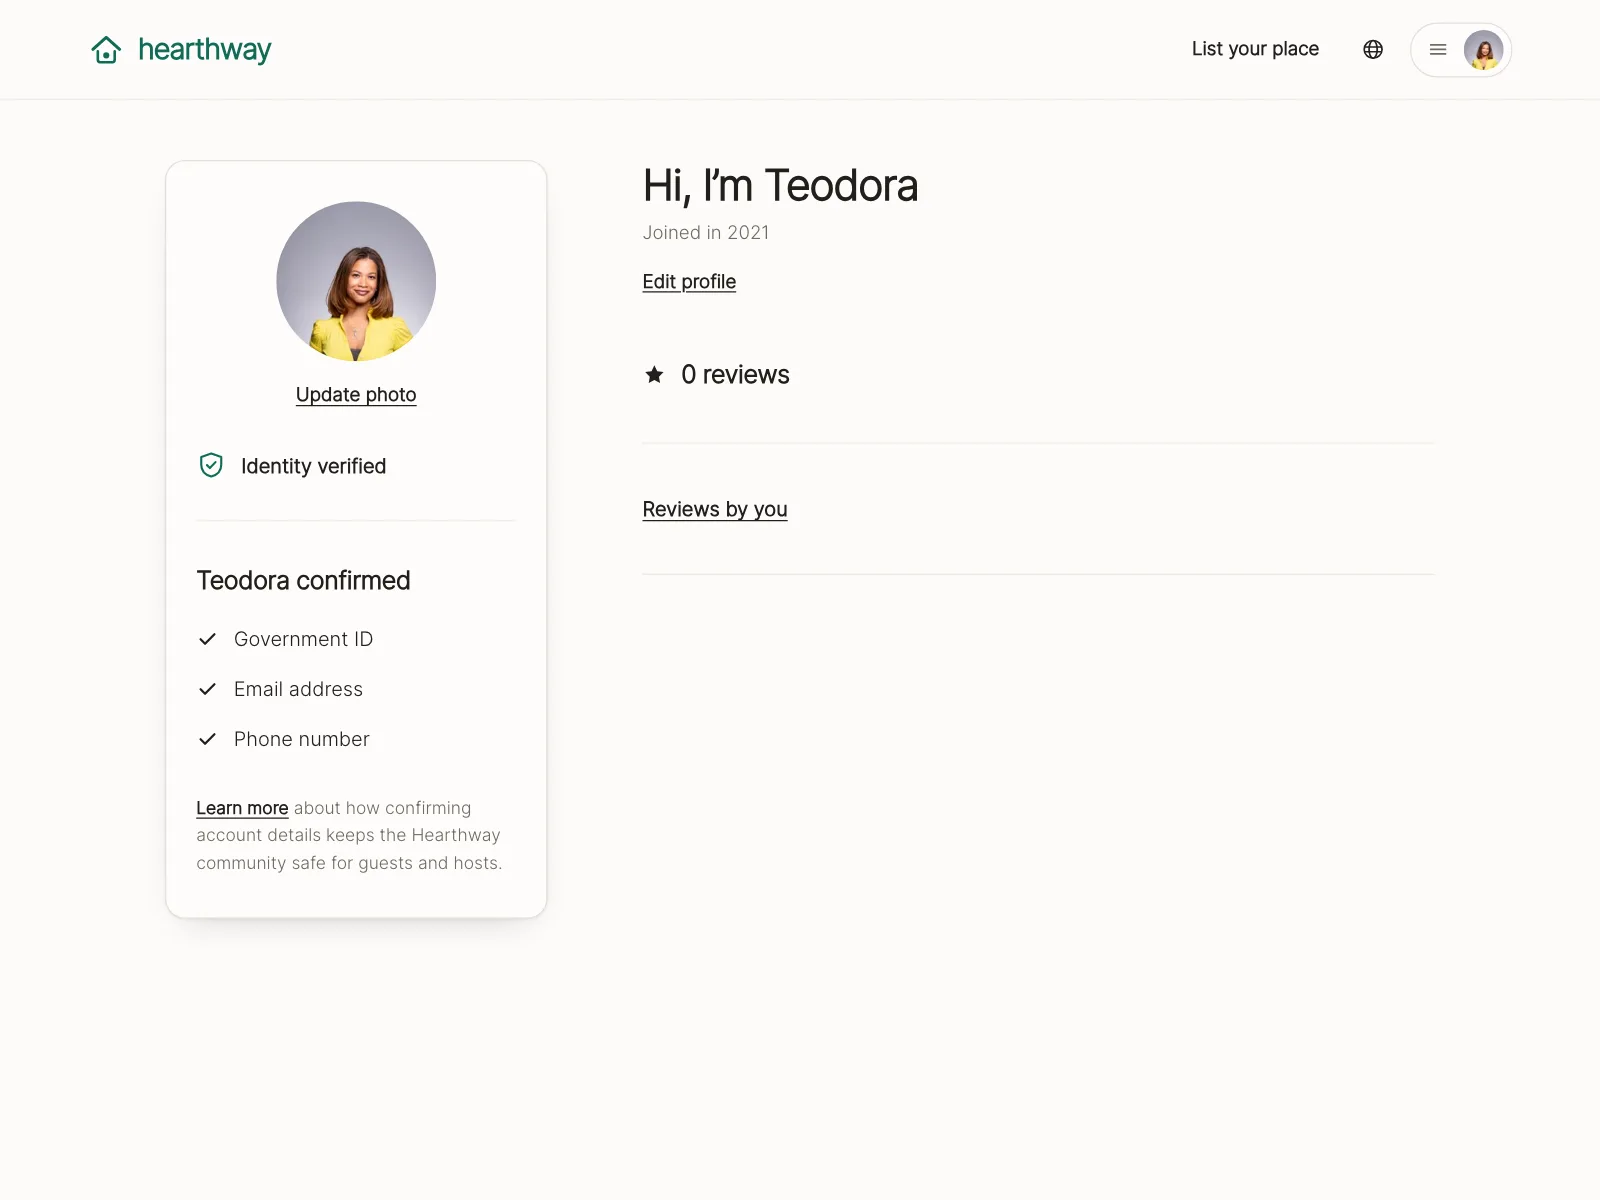Click the reviews star icon
This screenshot has width=1600, height=1200.
click(x=654, y=375)
